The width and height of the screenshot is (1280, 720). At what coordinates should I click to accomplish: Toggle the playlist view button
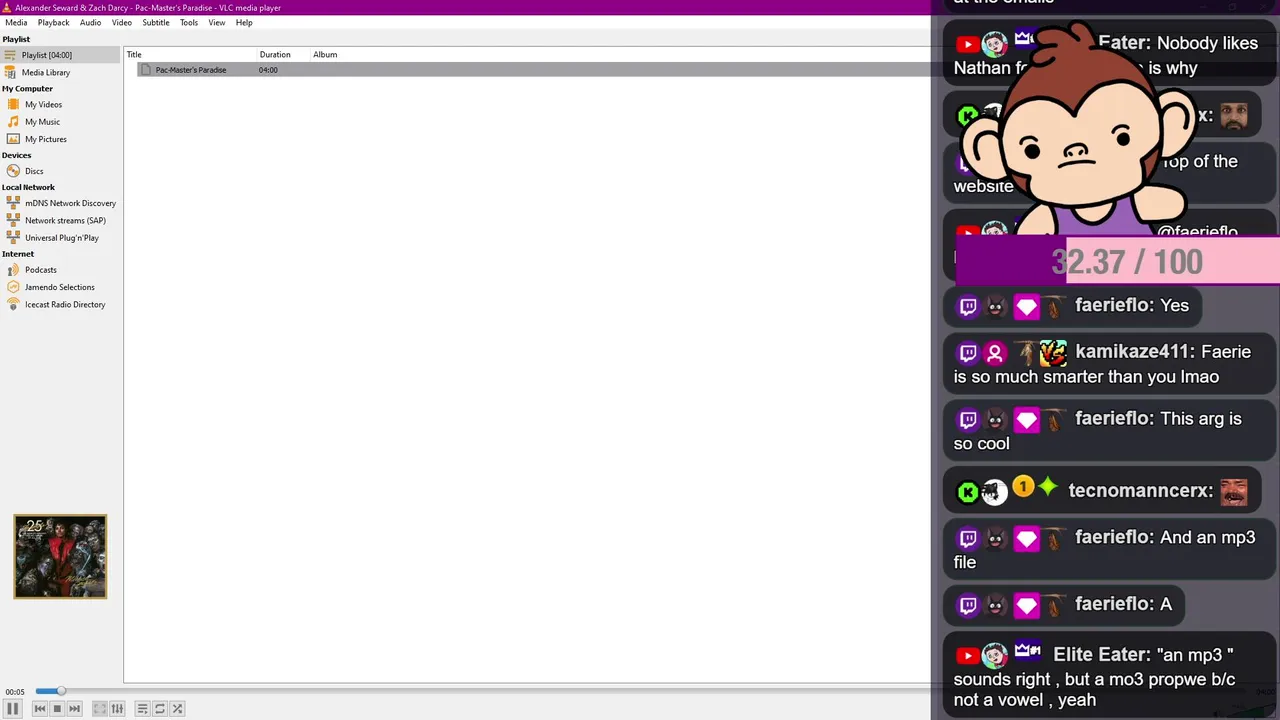[142, 708]
